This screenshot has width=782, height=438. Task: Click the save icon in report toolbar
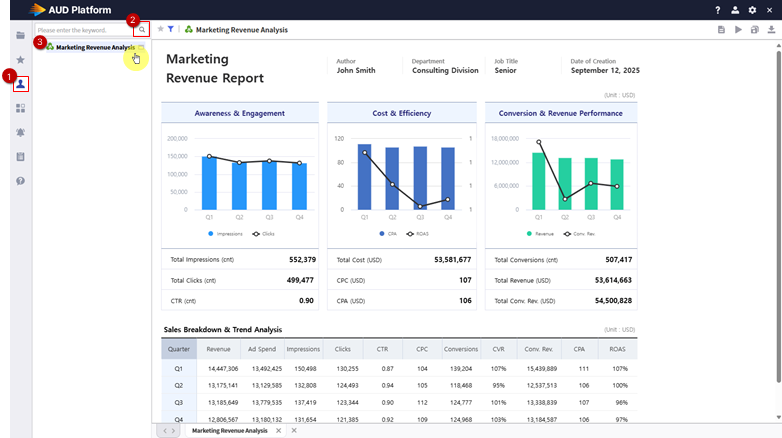click(x=721, y=30)
